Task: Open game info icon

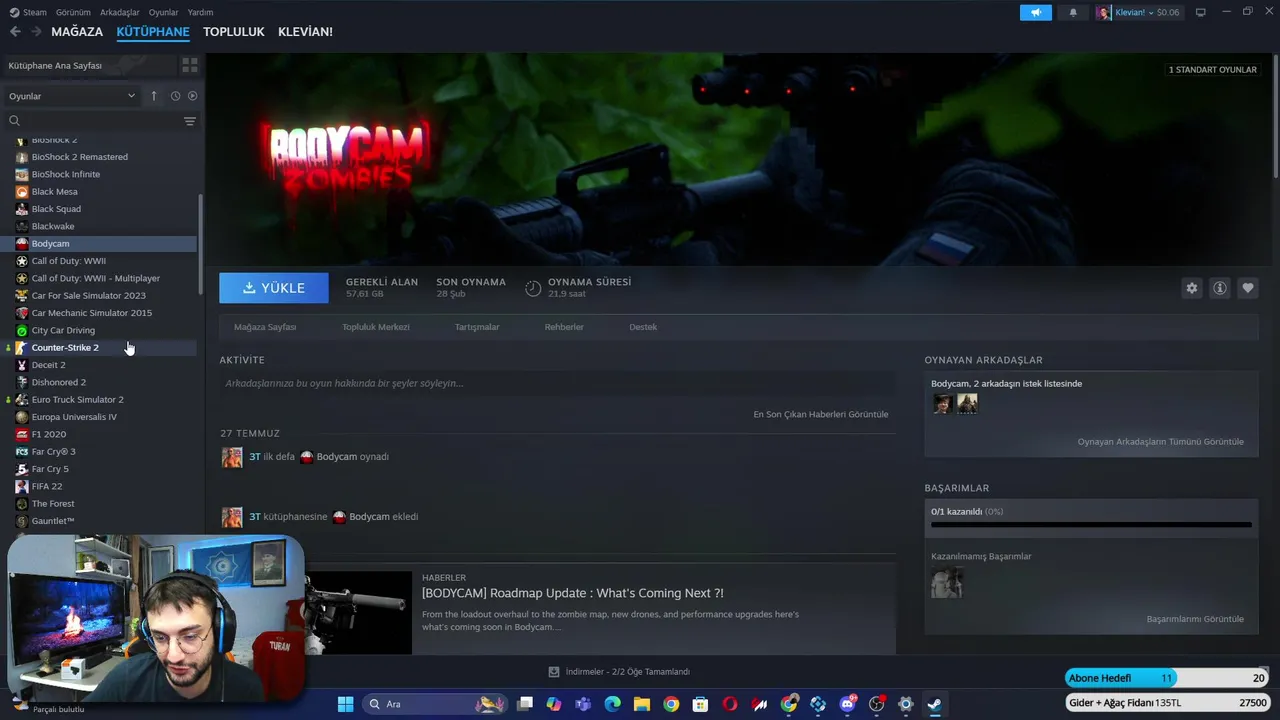Action: [x=1219, y=288]
